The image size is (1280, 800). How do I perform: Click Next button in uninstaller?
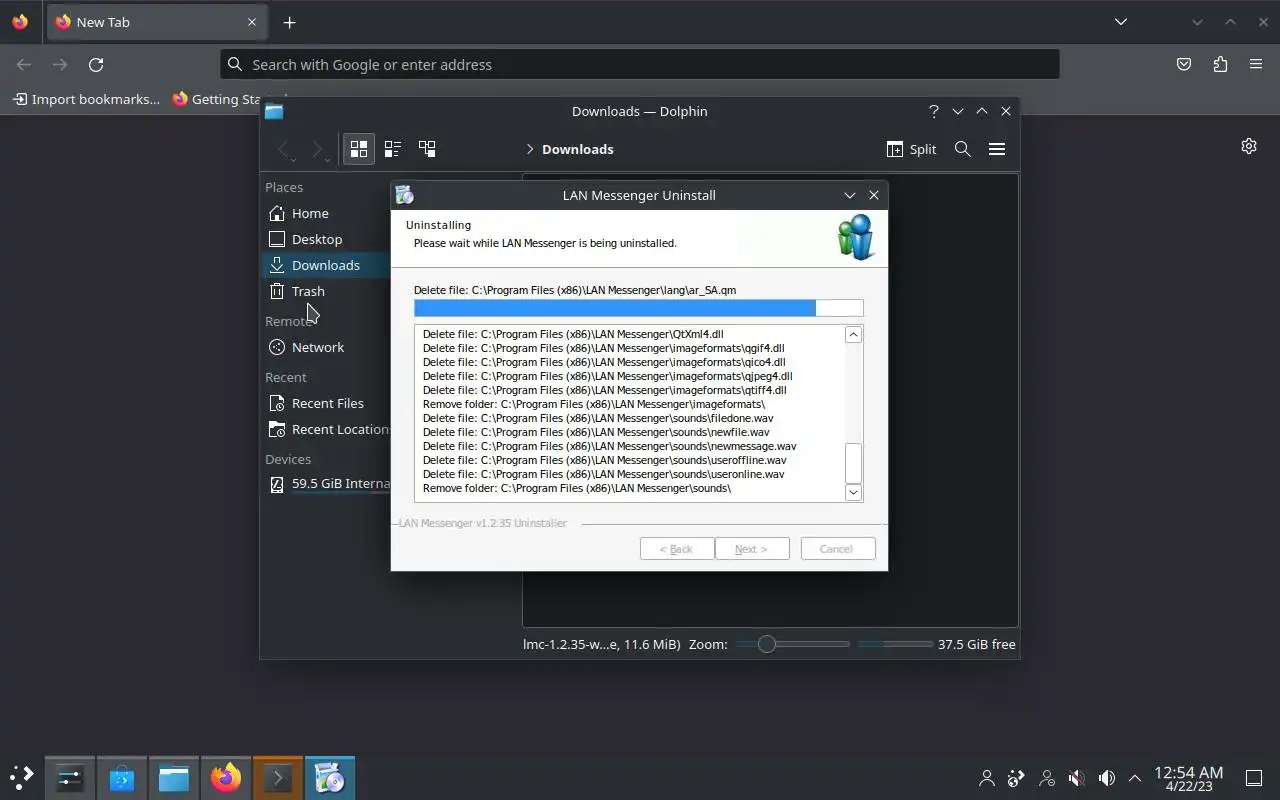pyautogui.click(x=752, y=549)
